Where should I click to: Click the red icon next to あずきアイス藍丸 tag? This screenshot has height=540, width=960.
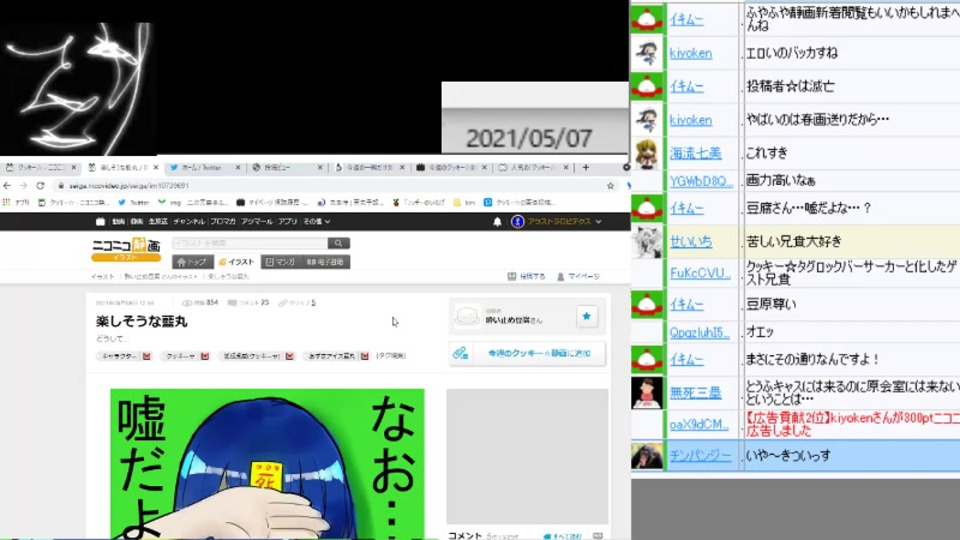coord(365,356)
